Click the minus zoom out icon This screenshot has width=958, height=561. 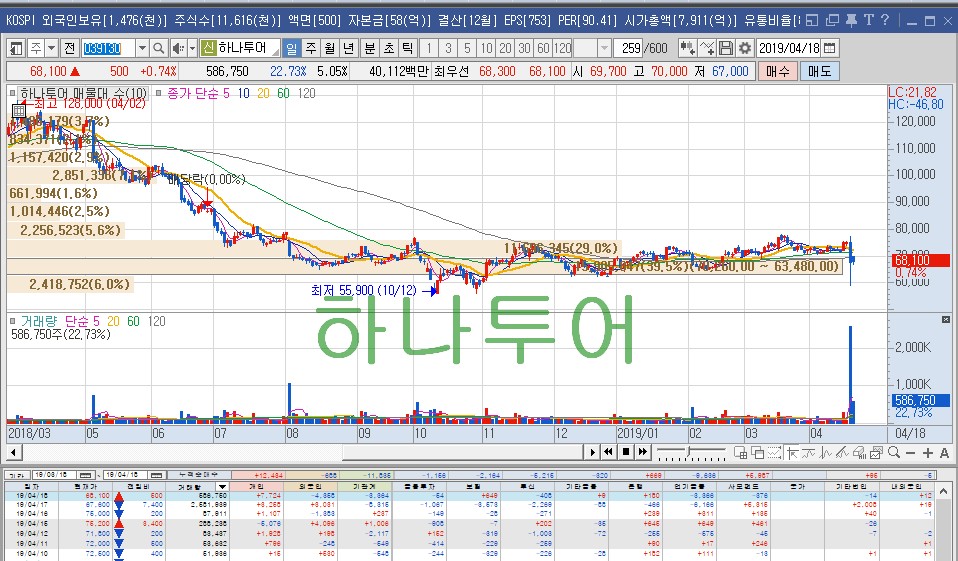tap(910, 453)
